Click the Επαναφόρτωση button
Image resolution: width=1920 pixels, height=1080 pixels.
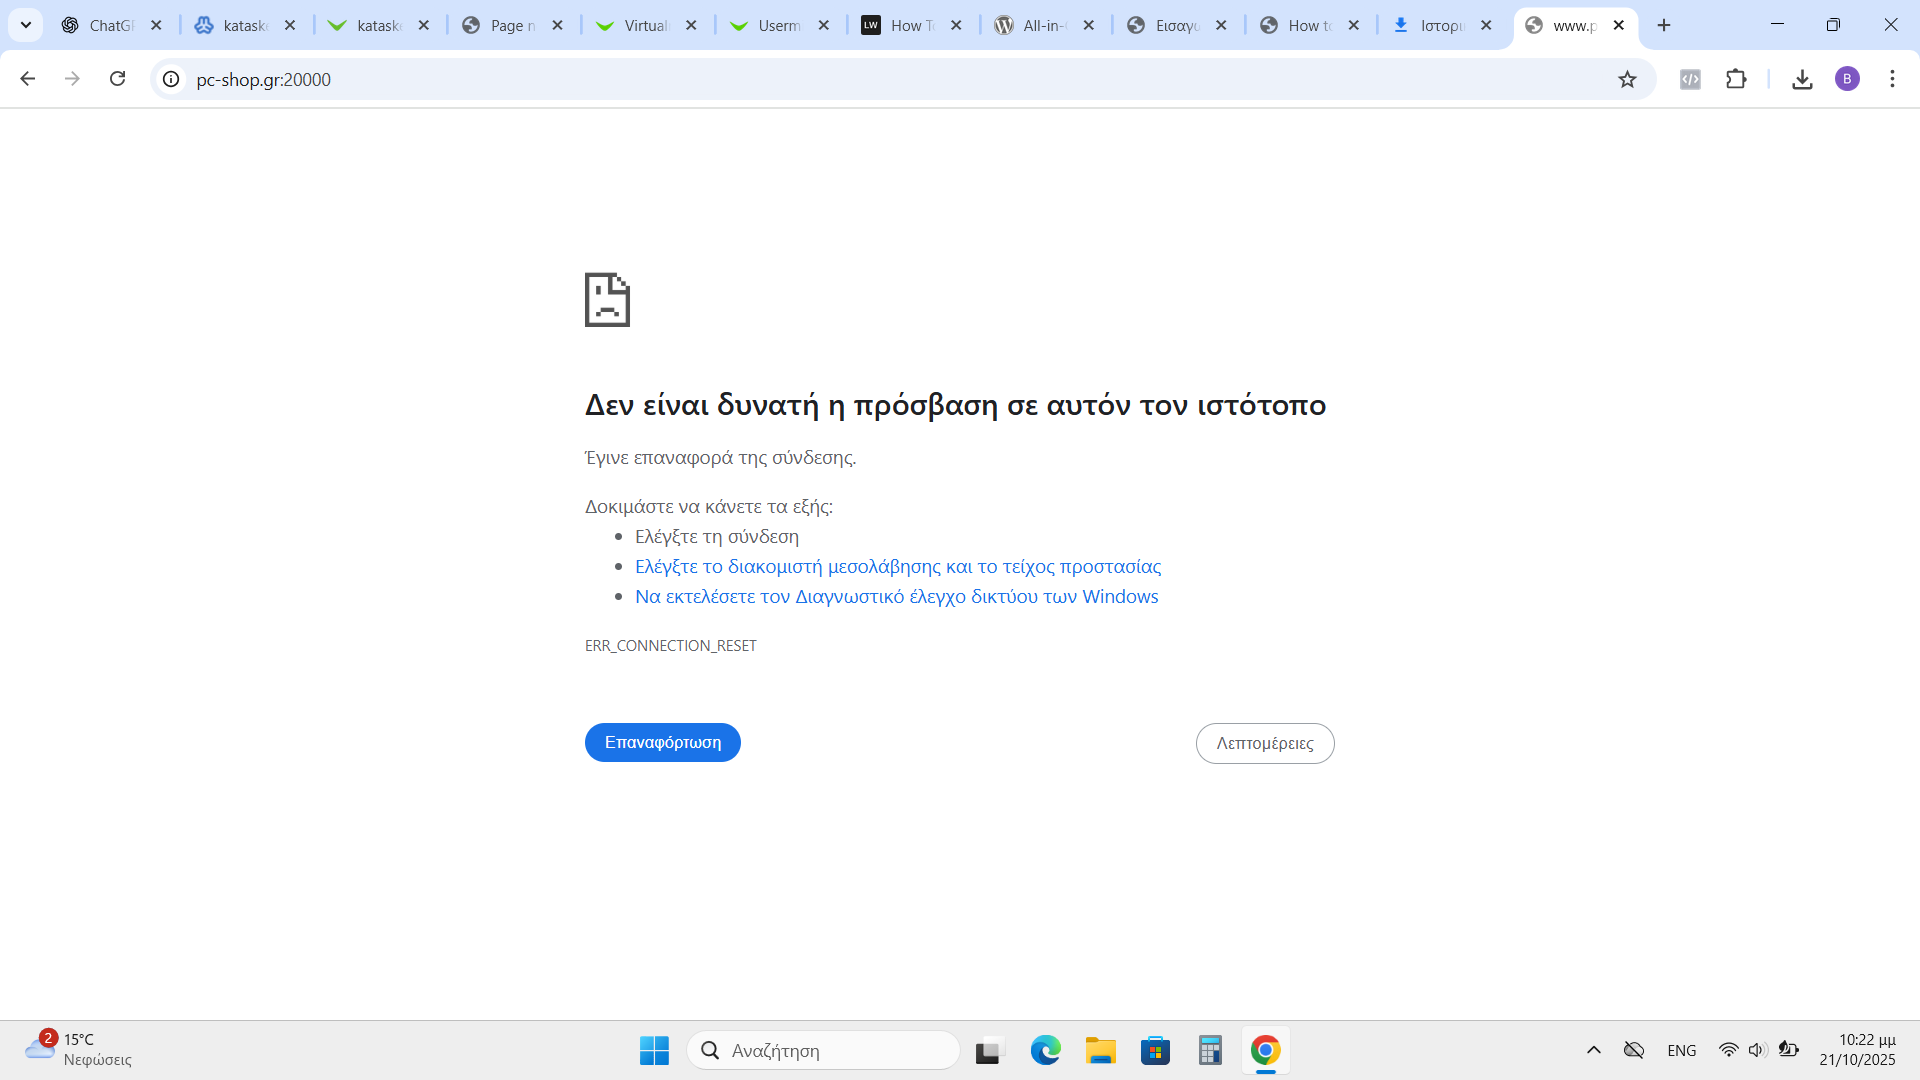point(662,742)
